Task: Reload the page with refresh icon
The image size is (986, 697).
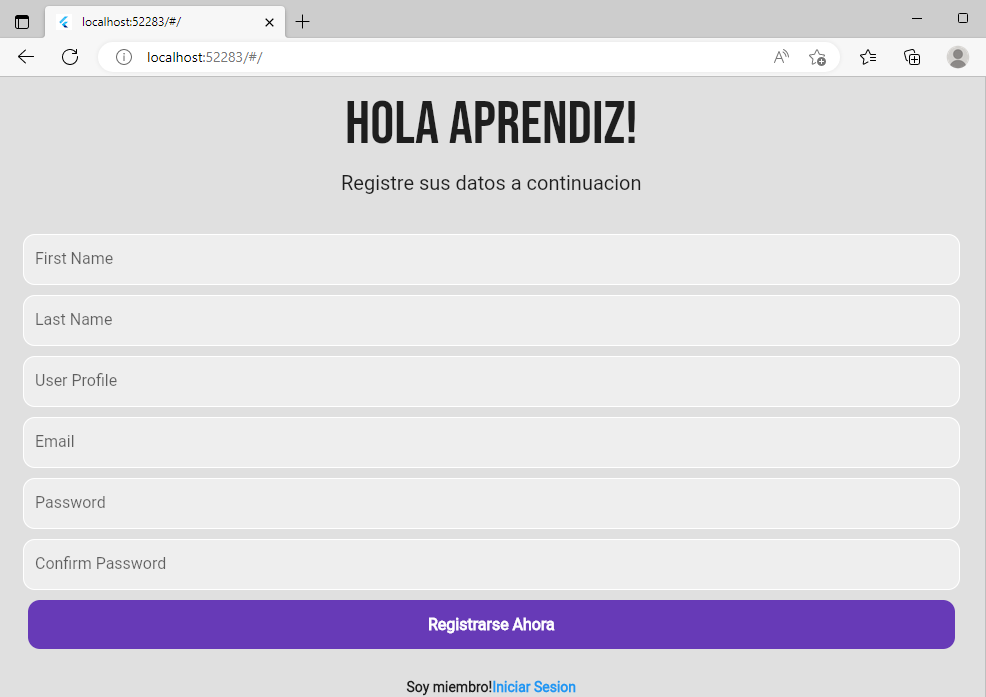Action: (70, 57)
